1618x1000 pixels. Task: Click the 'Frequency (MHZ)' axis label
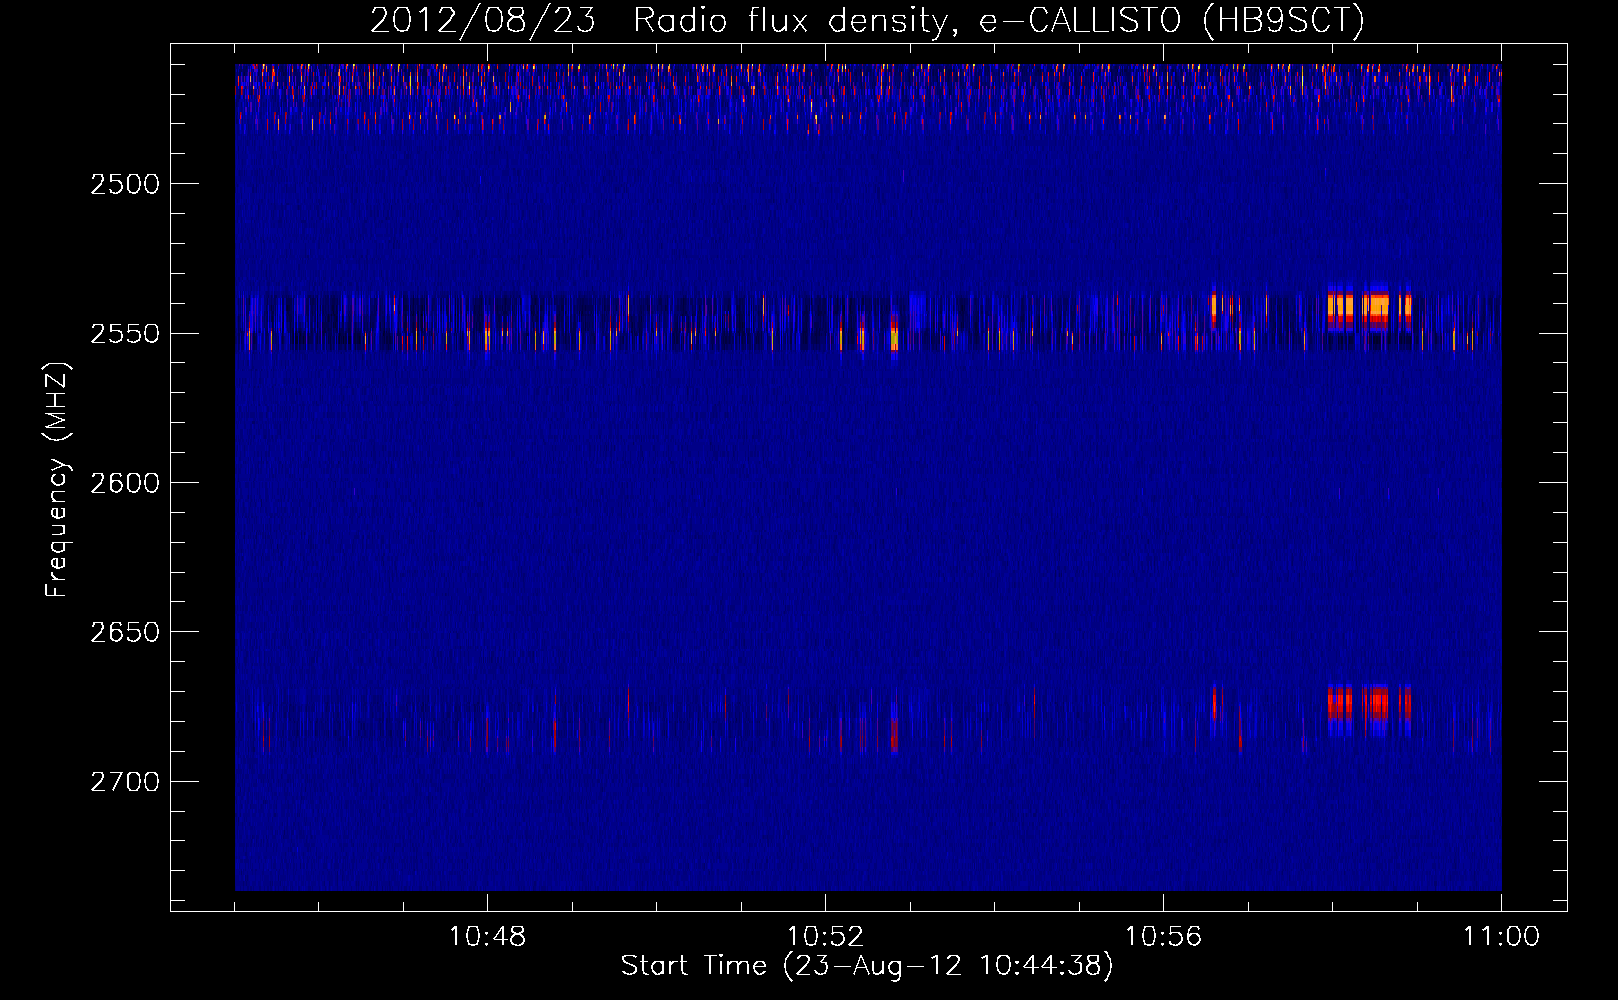57,480
